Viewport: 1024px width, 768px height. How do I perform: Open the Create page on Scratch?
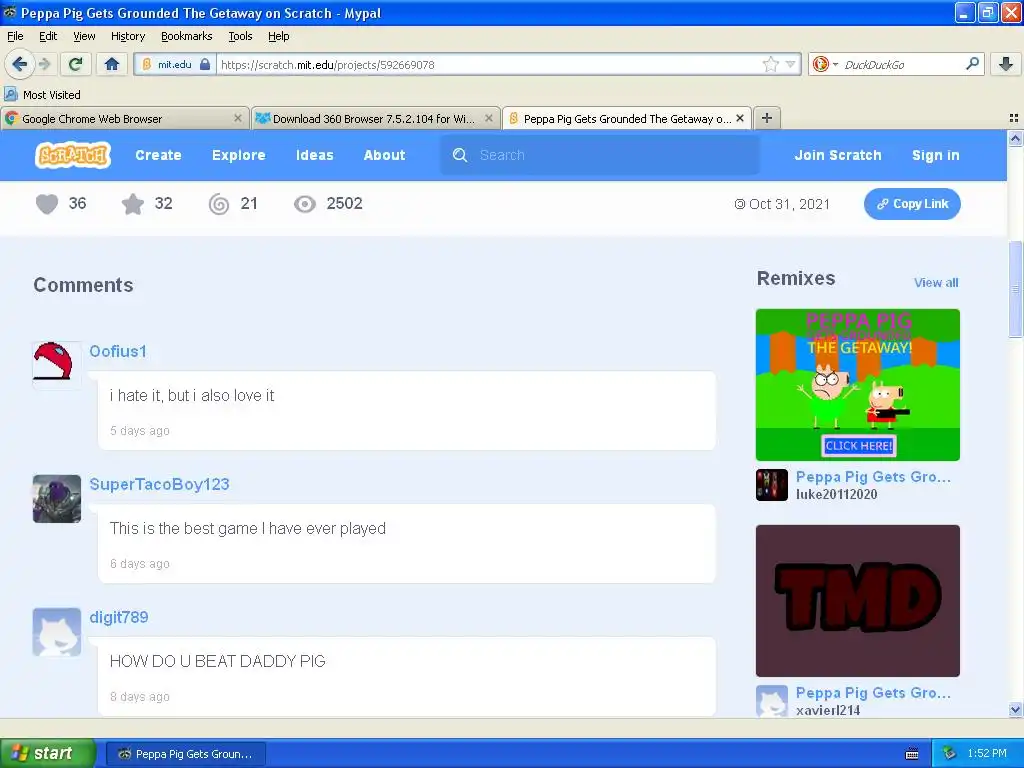158,155
